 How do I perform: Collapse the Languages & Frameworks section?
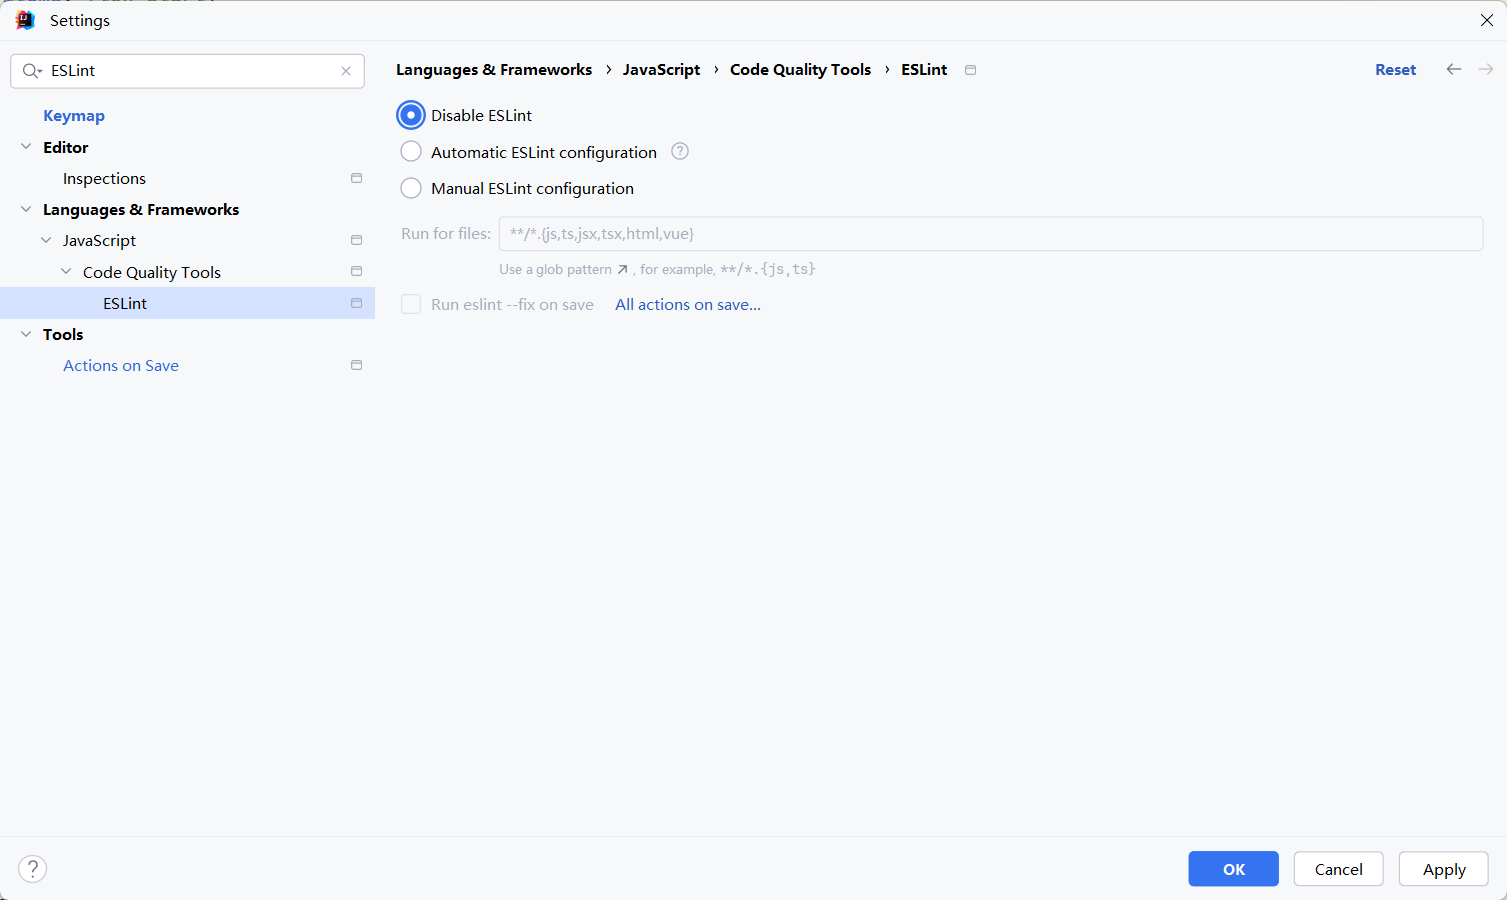(26, 209)
